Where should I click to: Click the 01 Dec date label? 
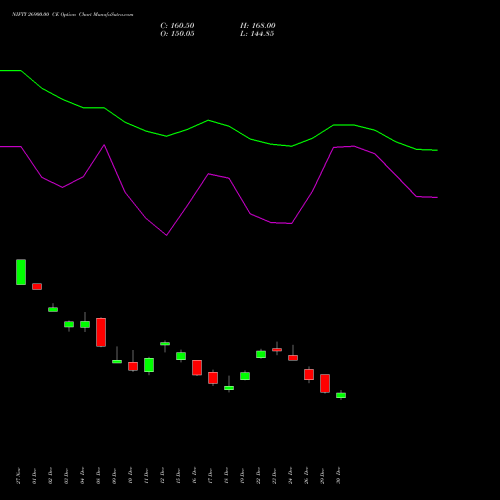[x=35, y=476]
